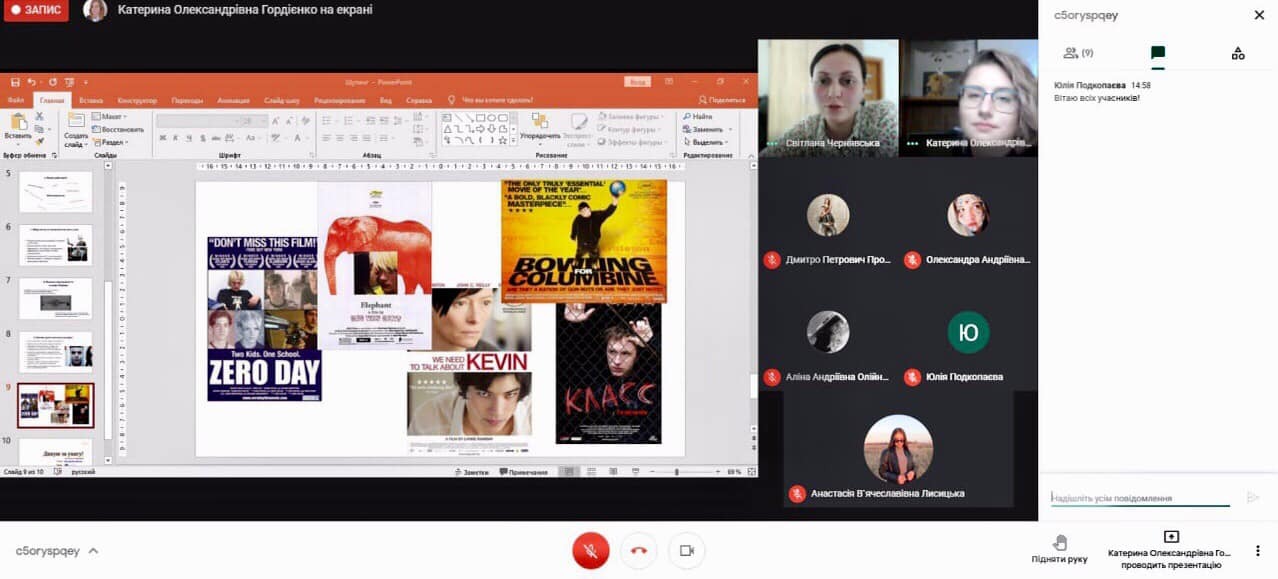Click the Восстановить reset button
1278x579 pixels.
(118, 129)
